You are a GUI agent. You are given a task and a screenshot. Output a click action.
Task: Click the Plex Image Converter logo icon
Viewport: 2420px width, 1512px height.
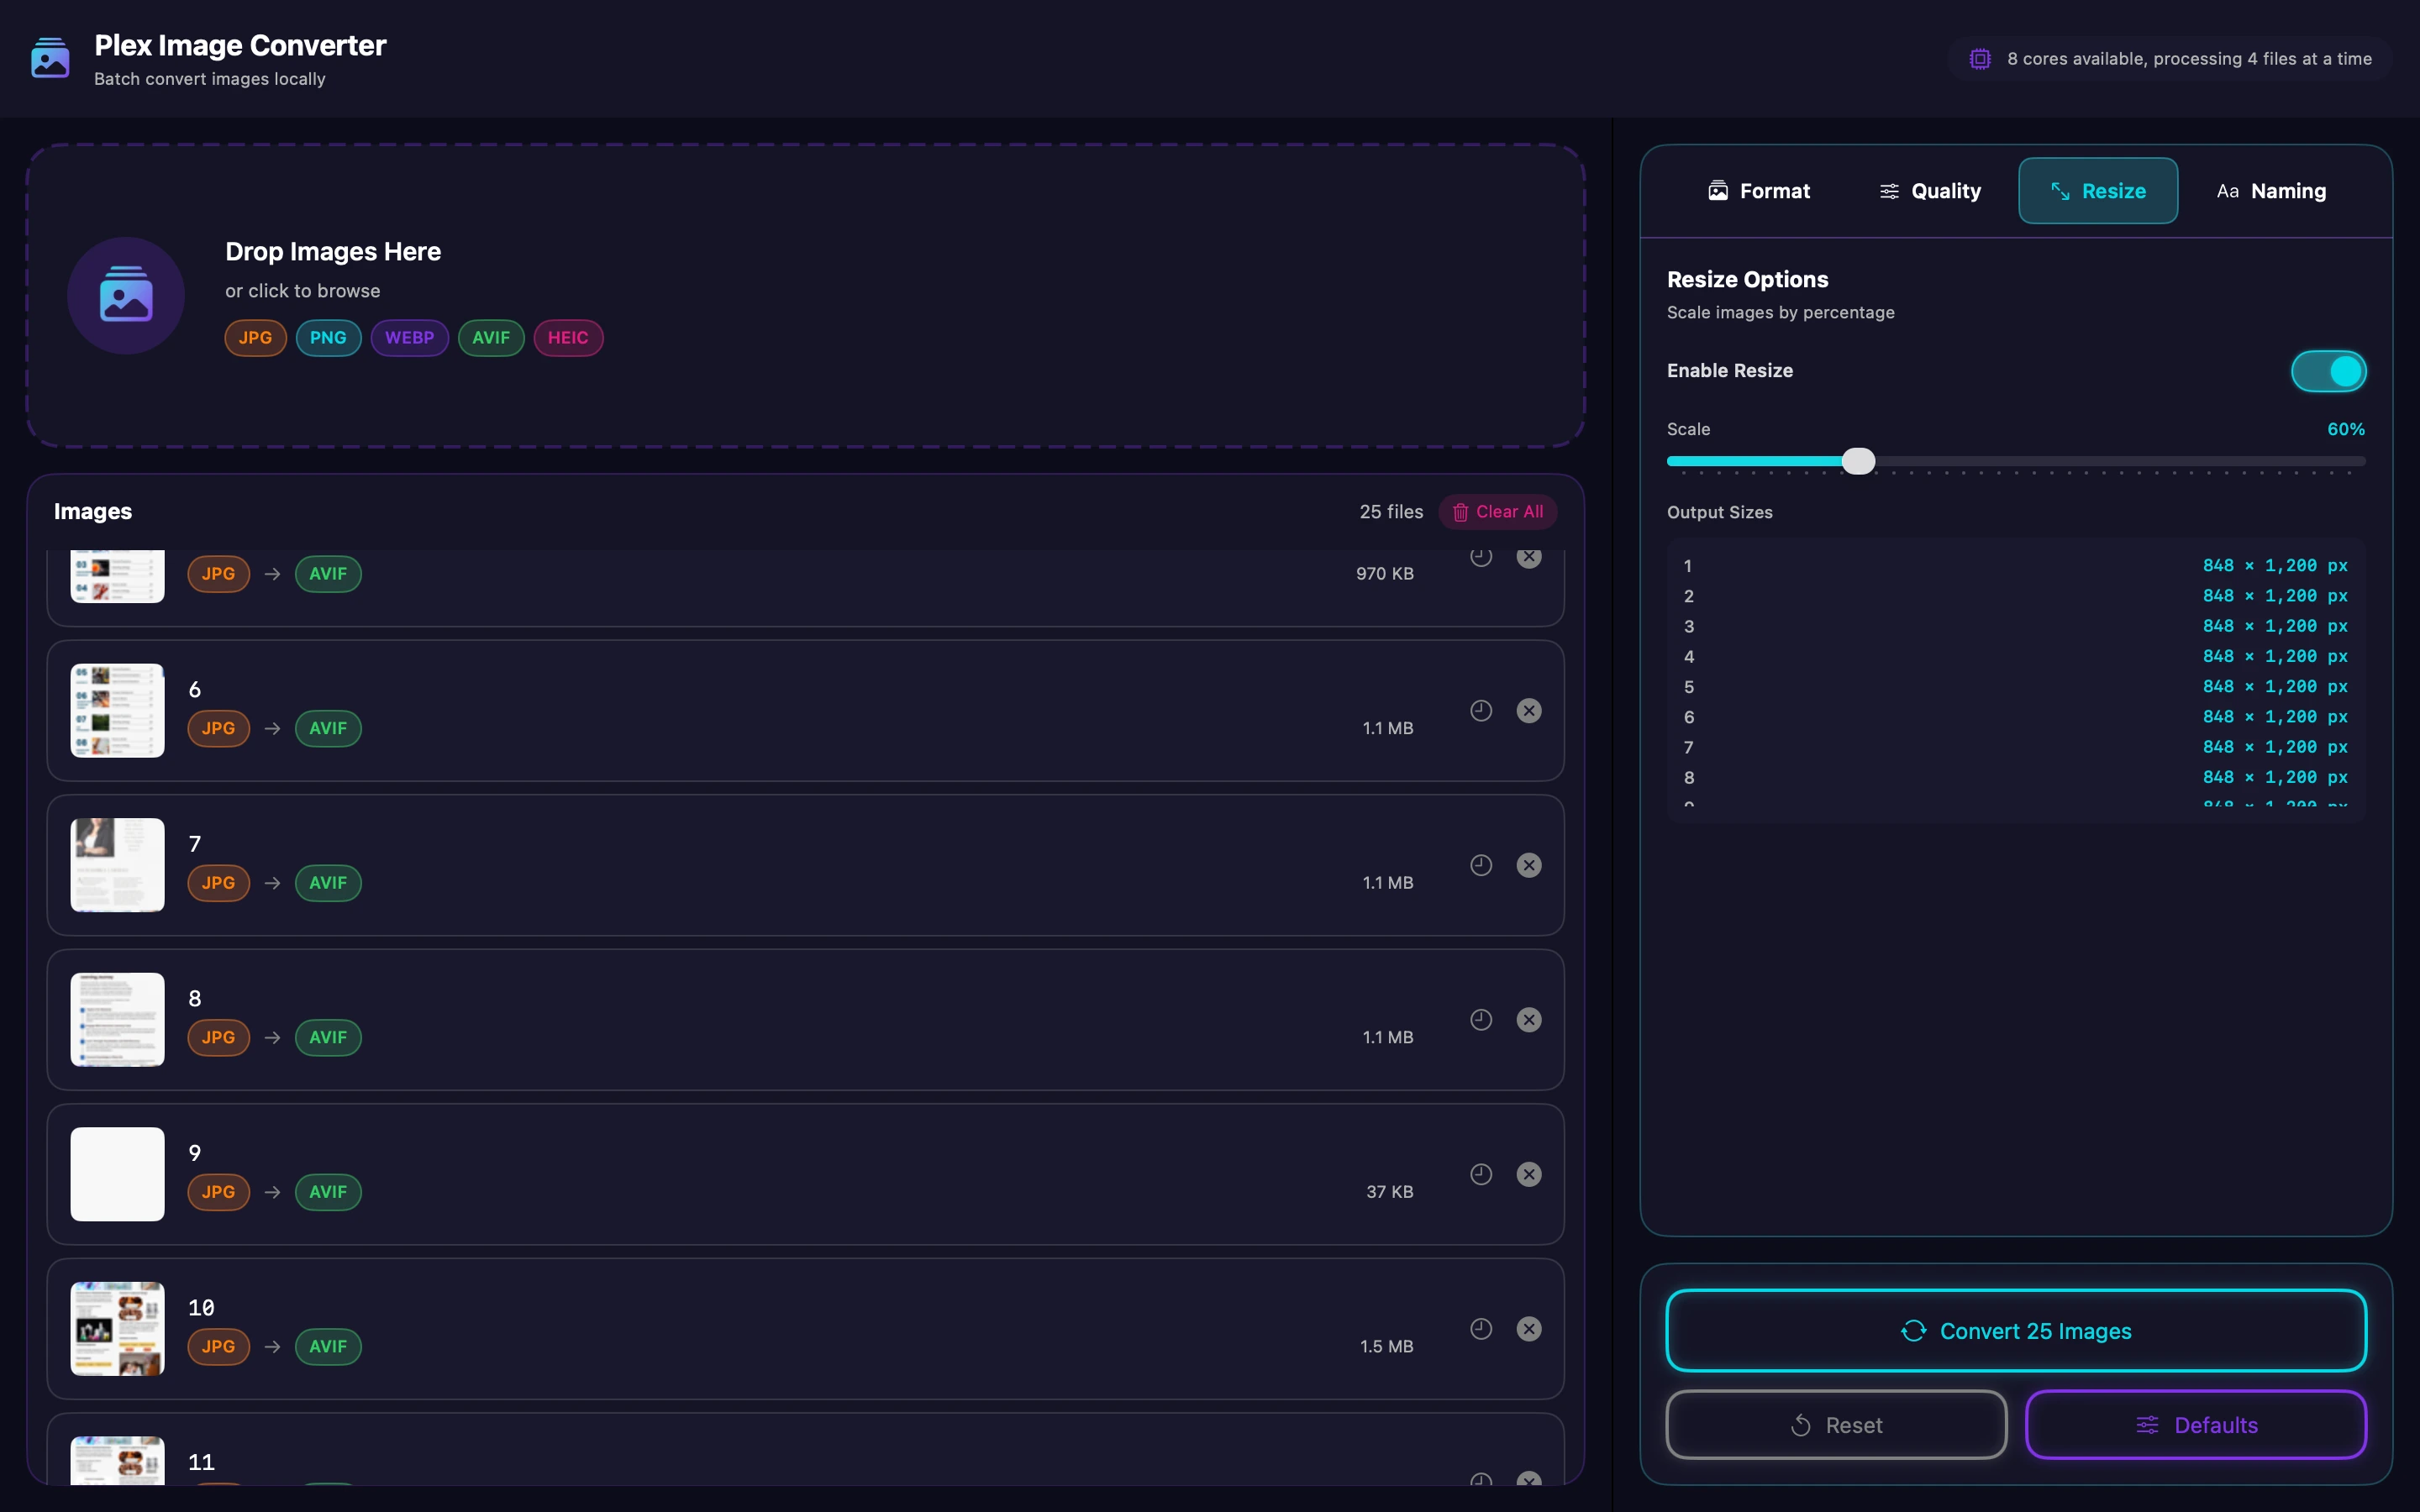pos(49,58)
